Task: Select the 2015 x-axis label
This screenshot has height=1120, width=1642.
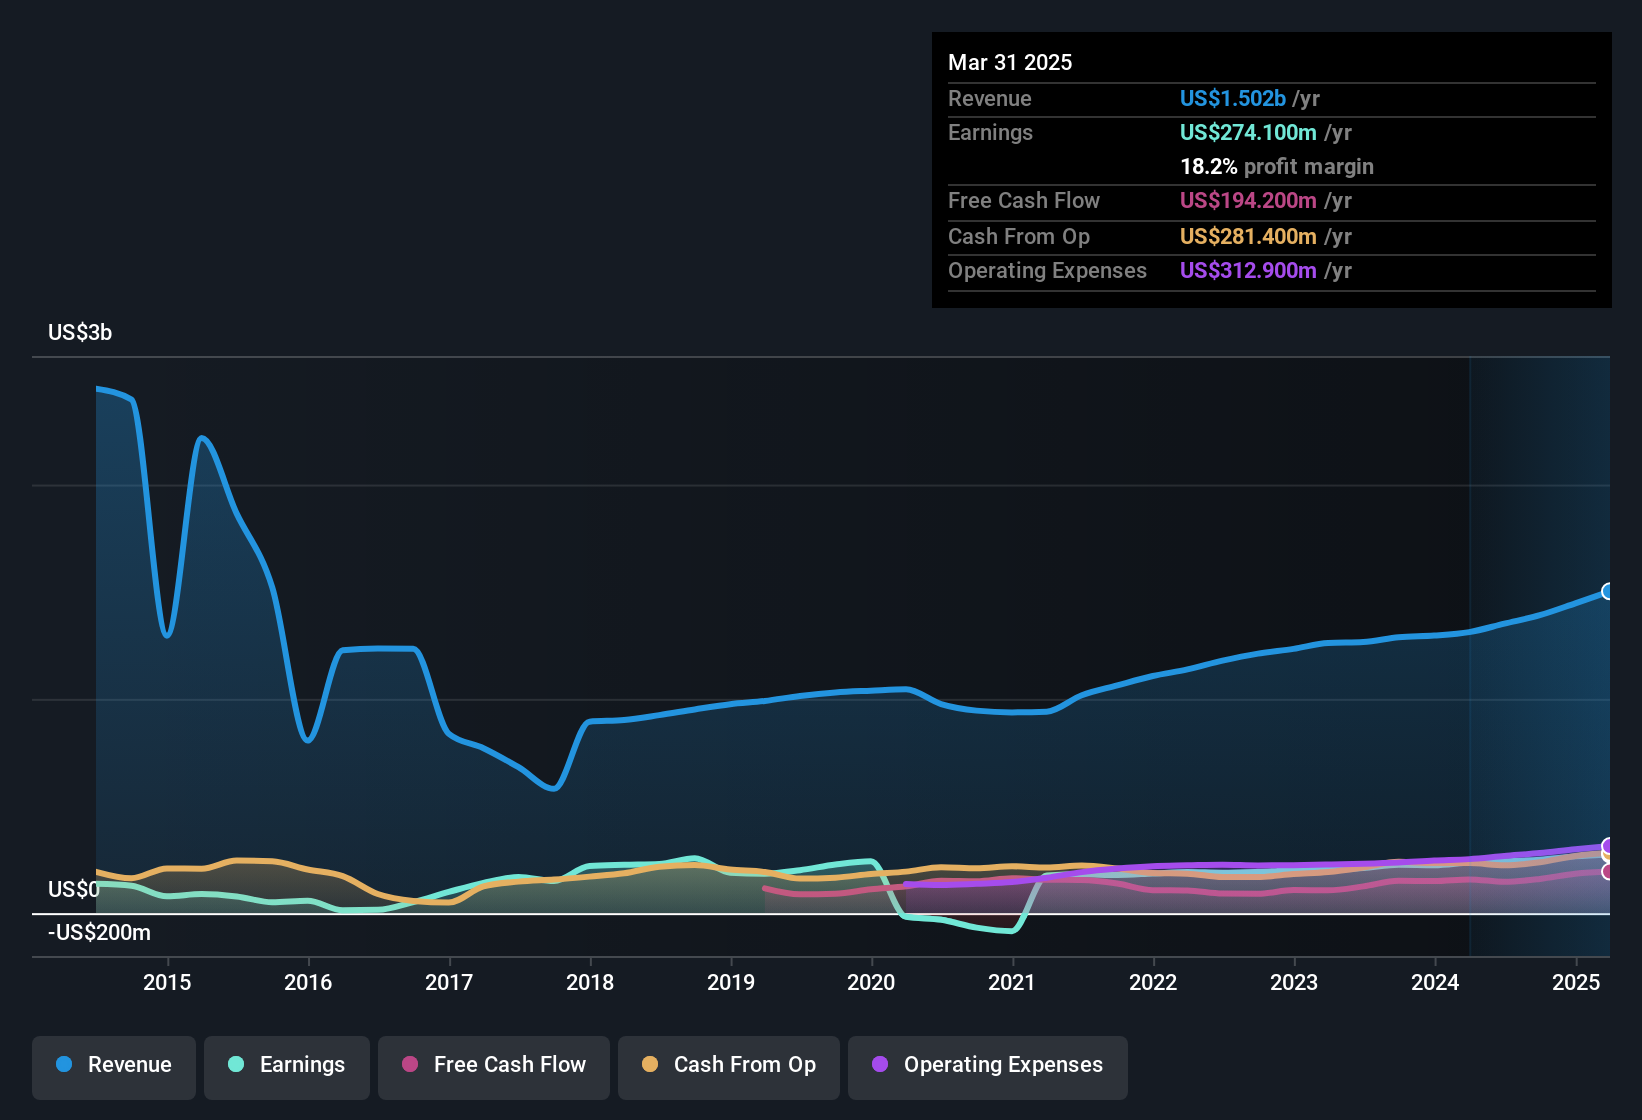Action: coord(167,982)
